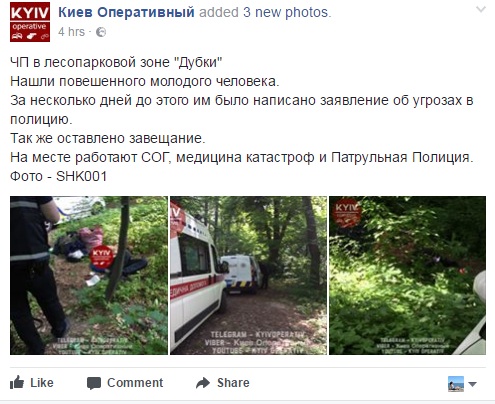Viewport: 495px width, 404px height.
Task: Click the public globe privacy icon
Action: (x=101, y=32)
